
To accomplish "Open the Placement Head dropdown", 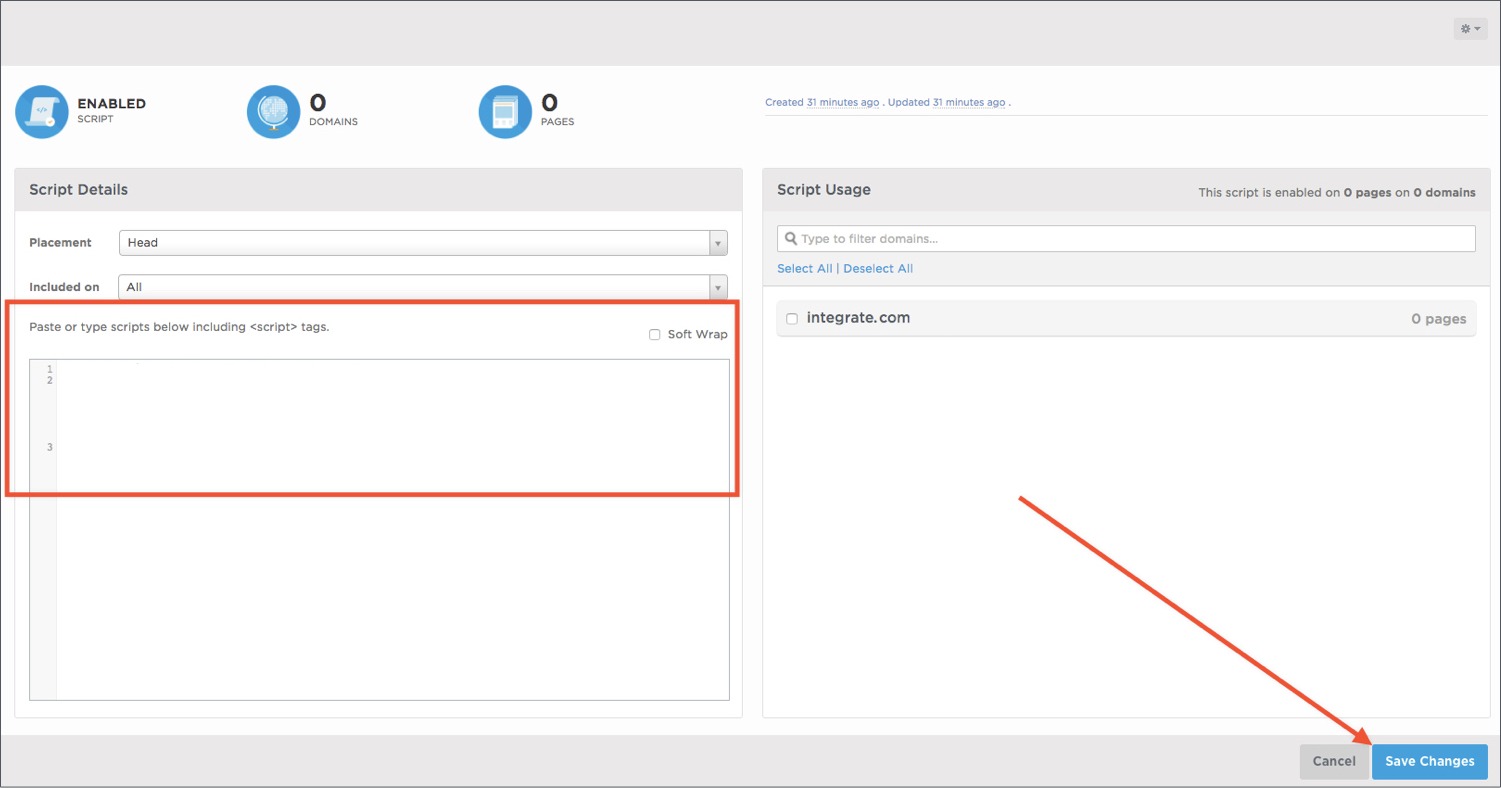I will pos(423,243).
